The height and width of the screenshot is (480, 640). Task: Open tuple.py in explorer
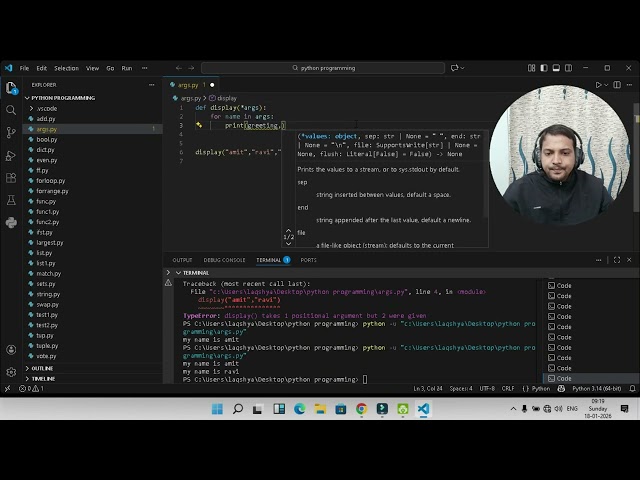[x=47, y=346]
